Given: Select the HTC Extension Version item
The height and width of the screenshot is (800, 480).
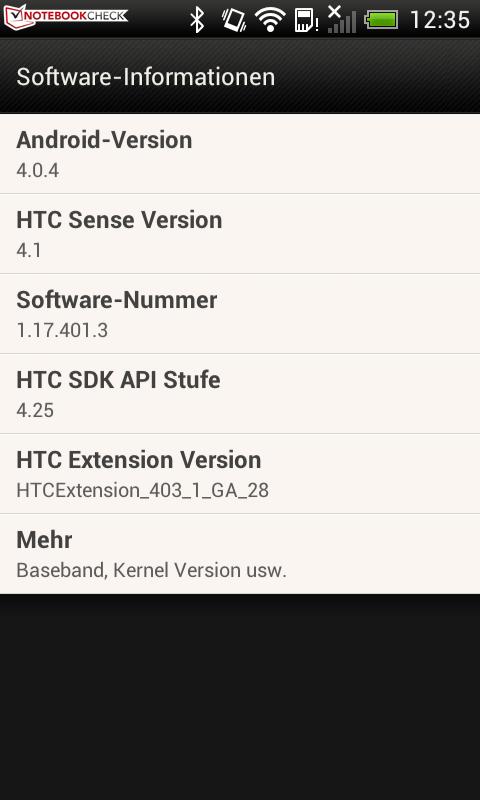Looking at the screenshot, I should tap(240, 474).
